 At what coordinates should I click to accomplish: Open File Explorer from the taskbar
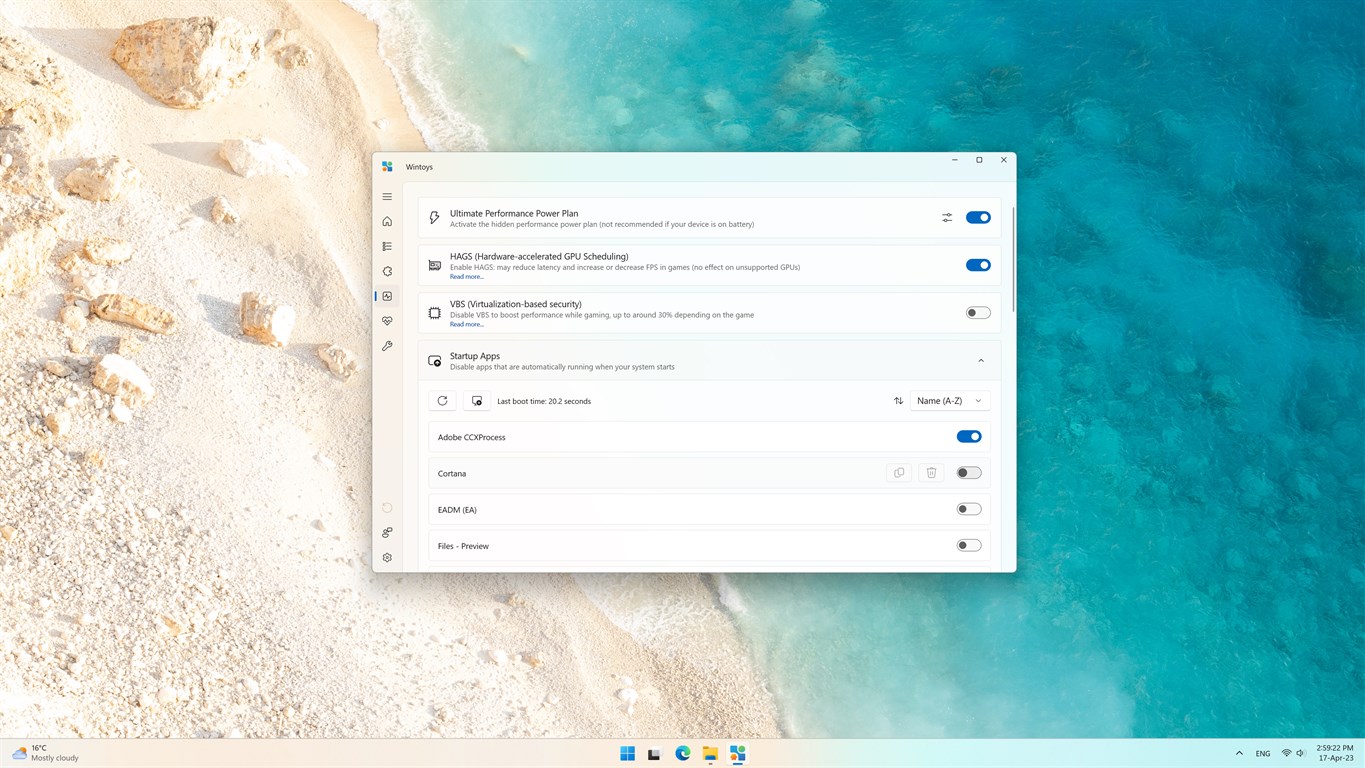tap(710, 754)
